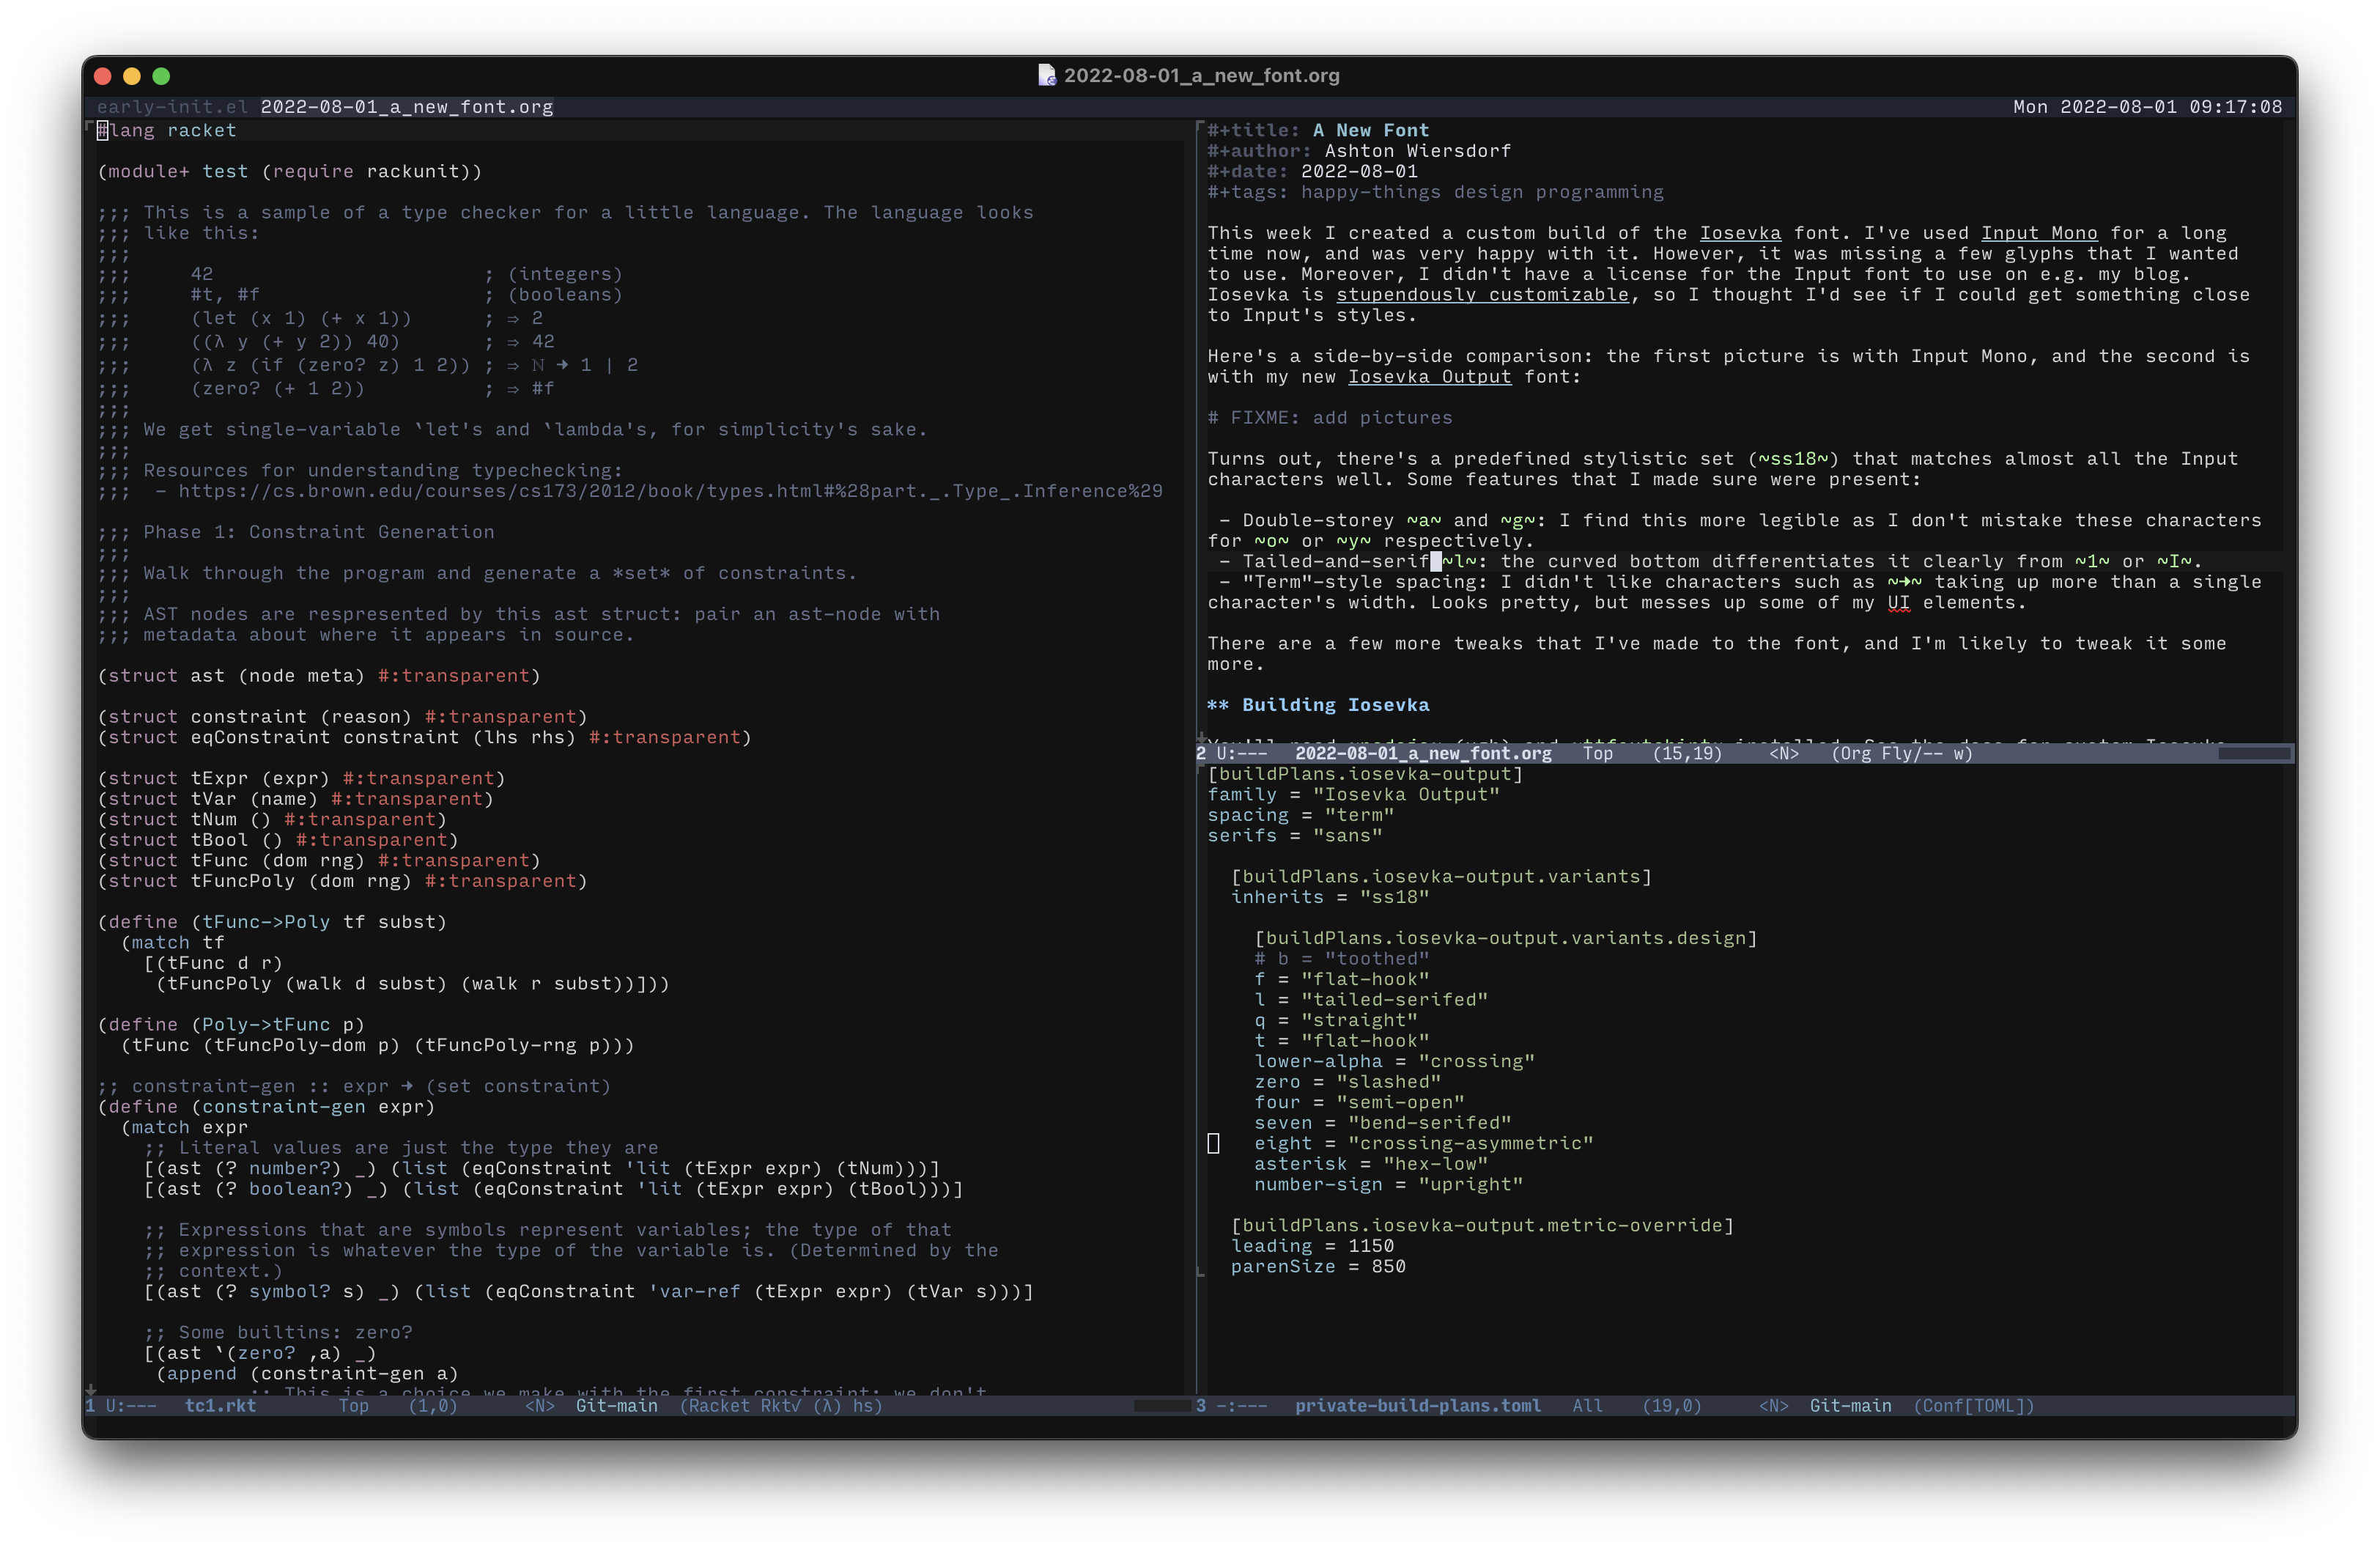Click the yellow minimize window button
The height and width of the screenshot is (1548, 2380).
coord(131,76)
